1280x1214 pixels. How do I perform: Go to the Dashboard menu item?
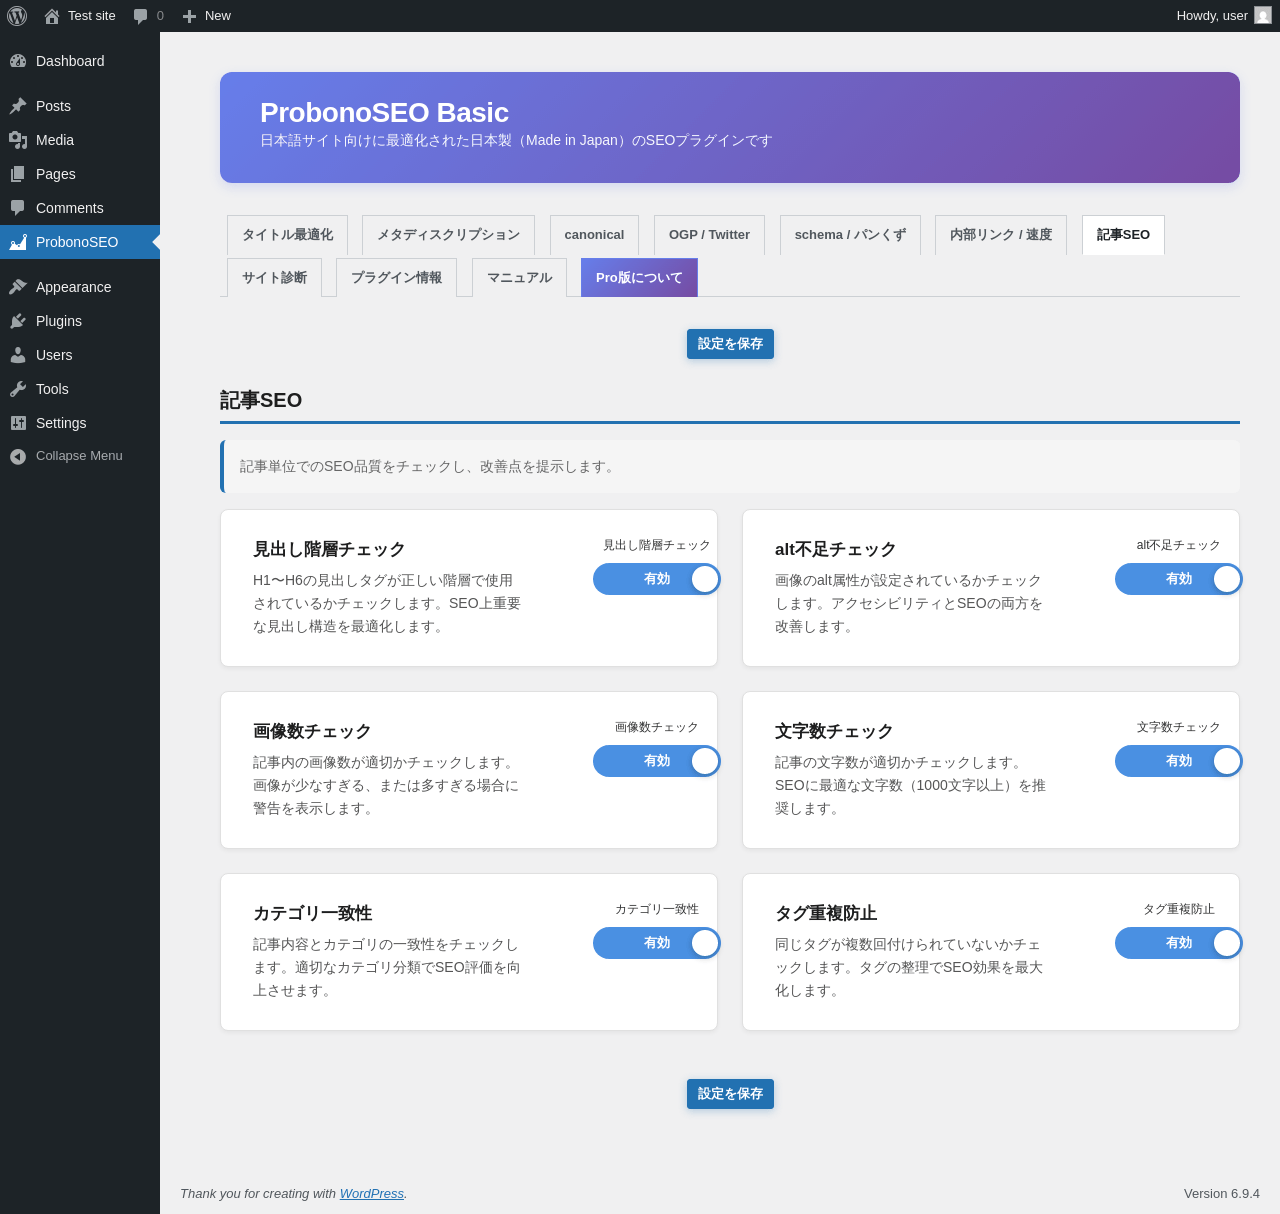tap(80, 61)
